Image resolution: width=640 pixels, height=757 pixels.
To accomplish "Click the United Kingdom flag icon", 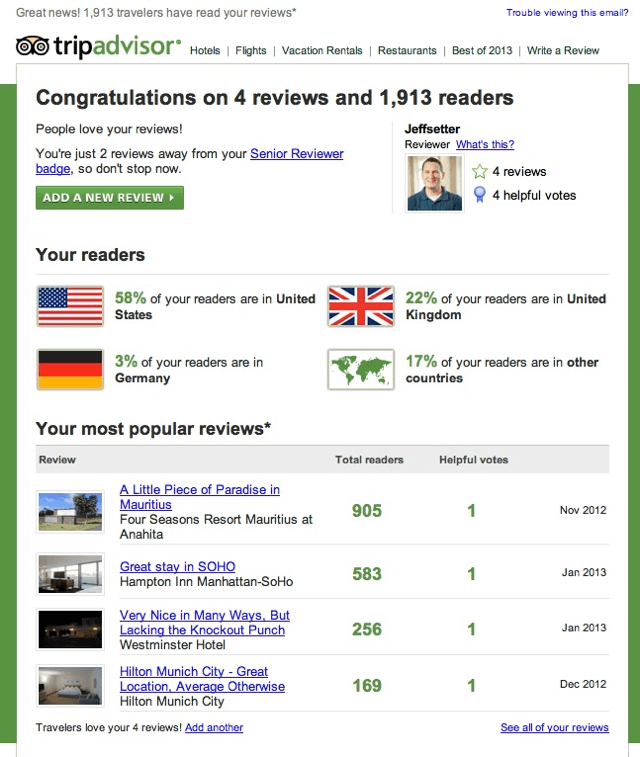I will 361,306.
